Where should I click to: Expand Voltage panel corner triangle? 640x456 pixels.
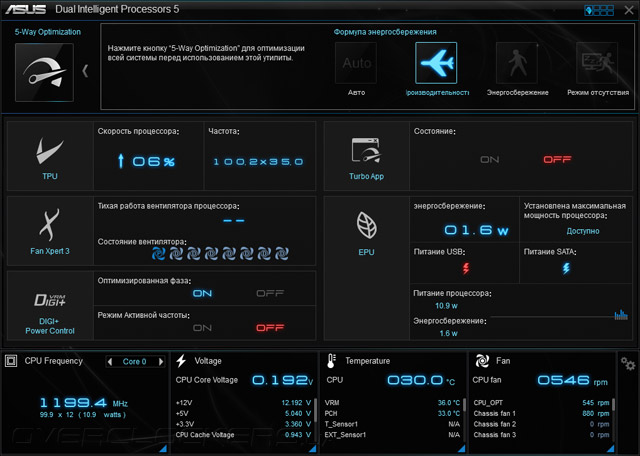click(x=313, y=449)
